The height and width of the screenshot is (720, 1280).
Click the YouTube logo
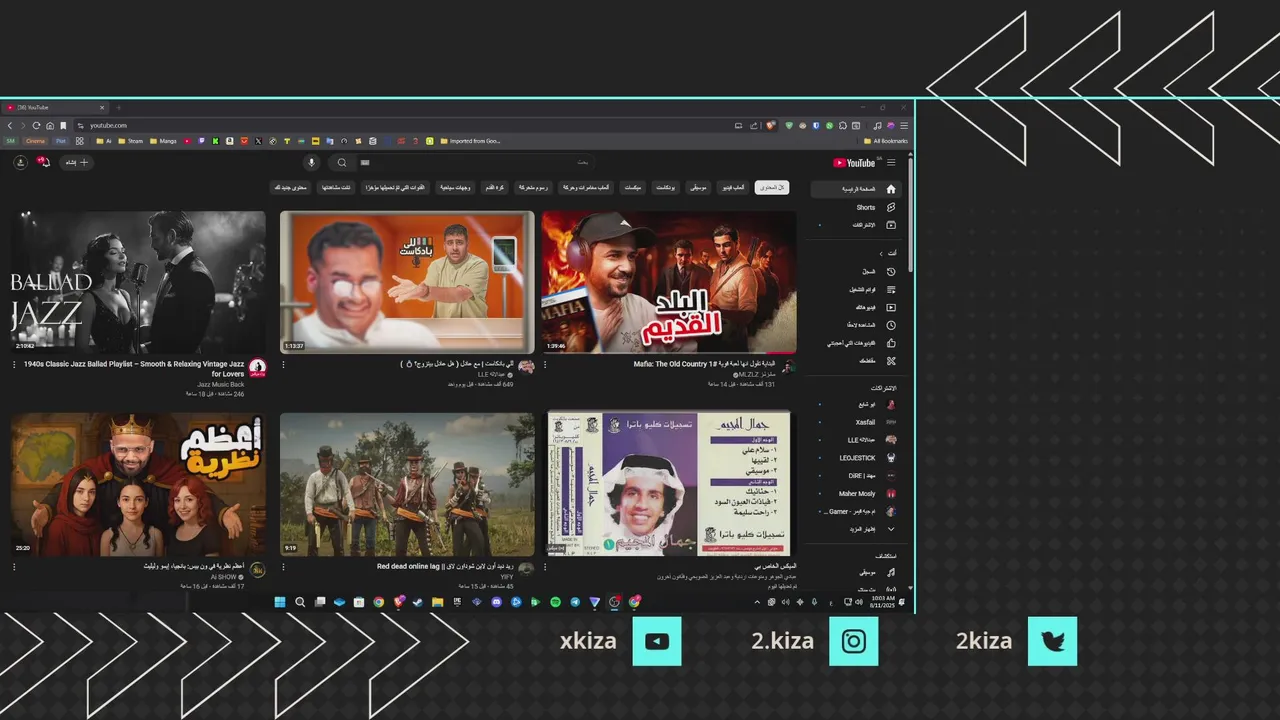[x=854, y=163]
